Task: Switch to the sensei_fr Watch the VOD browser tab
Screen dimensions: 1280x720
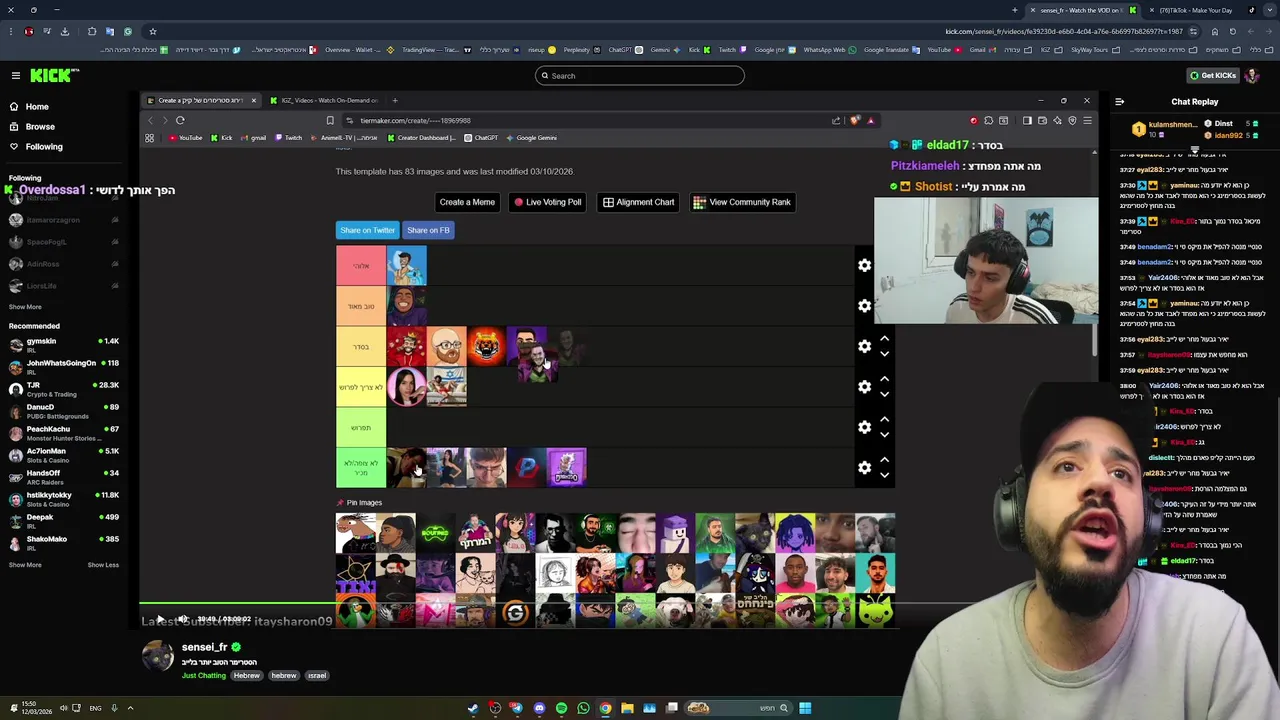Action: click(1082, 10)
